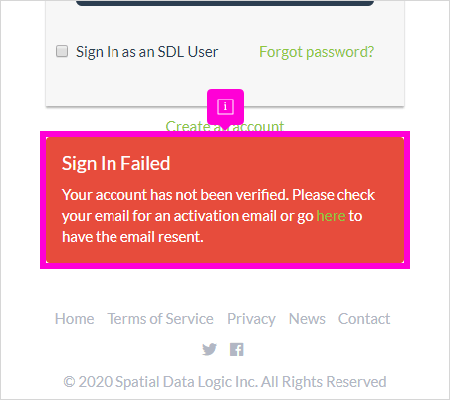
Task: Open the Privacy footer link
Action: pyautogui.click(x=251, y=319)
